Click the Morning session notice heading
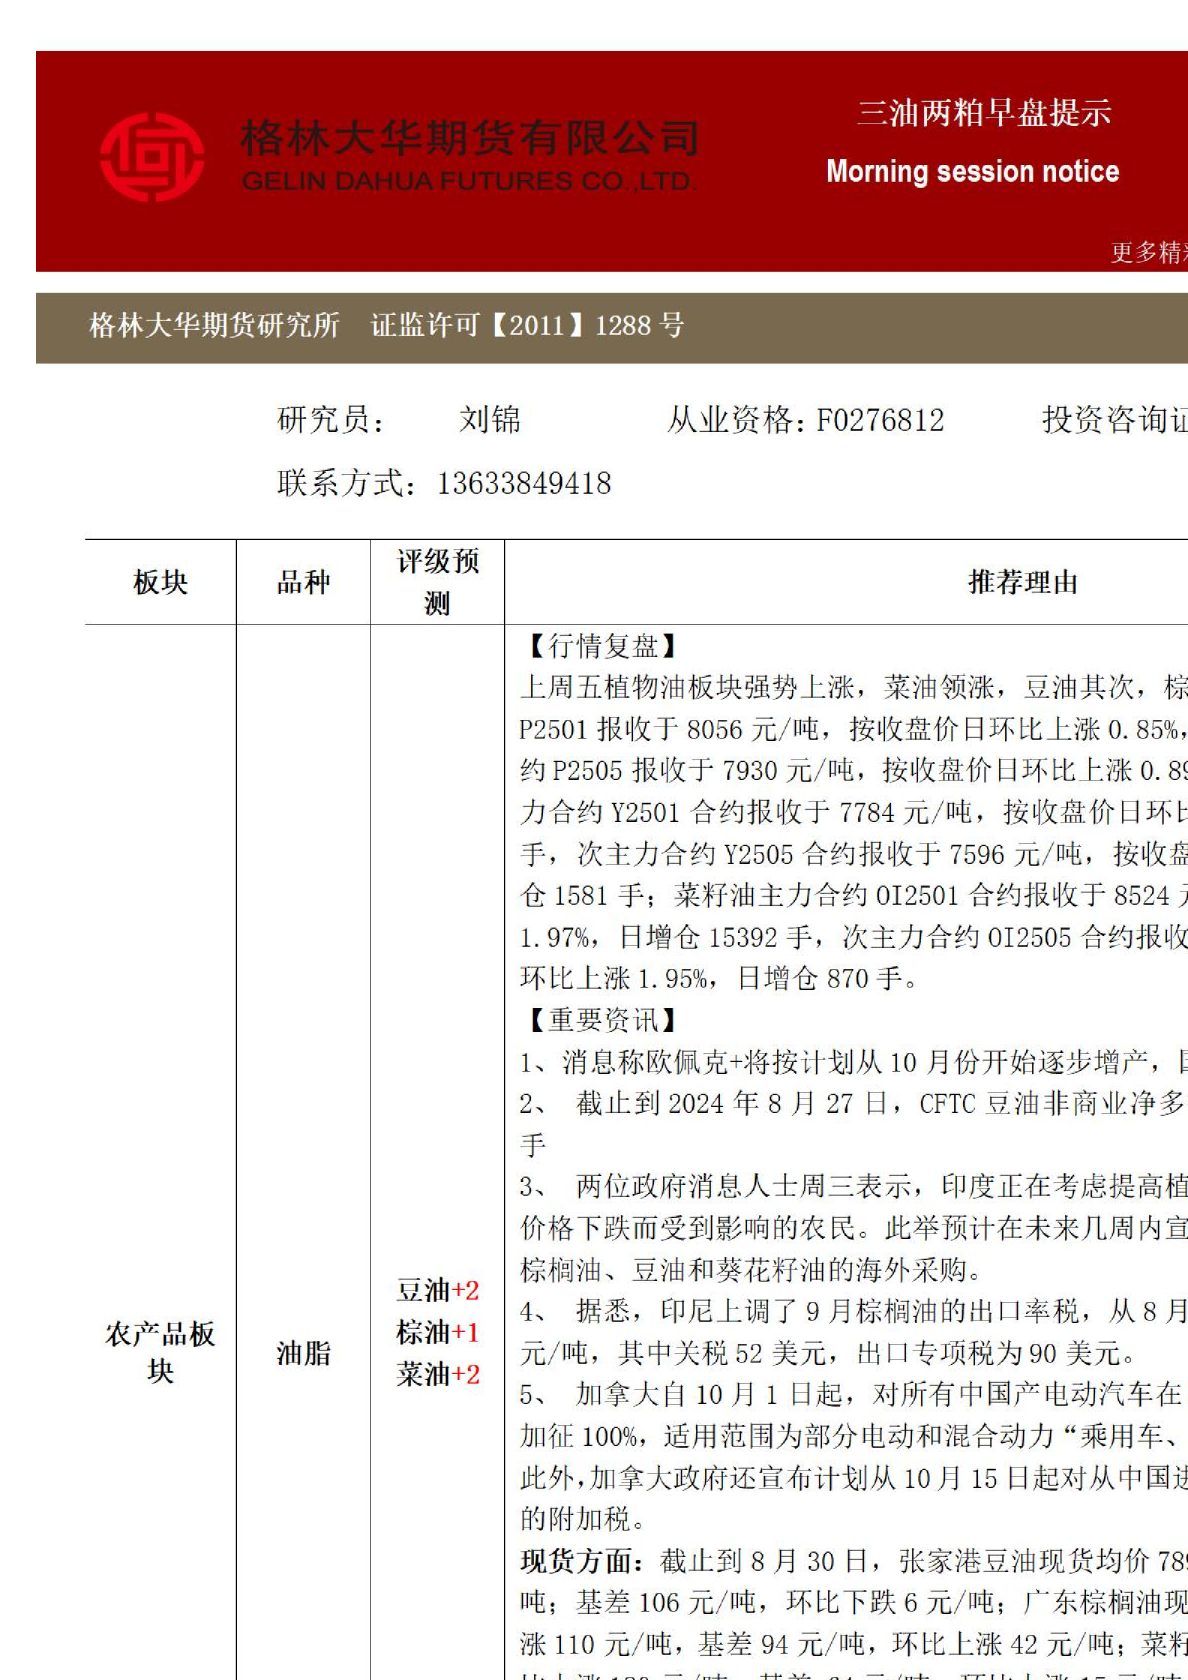Screen dimensions: 1188x1680 (972, 172)
